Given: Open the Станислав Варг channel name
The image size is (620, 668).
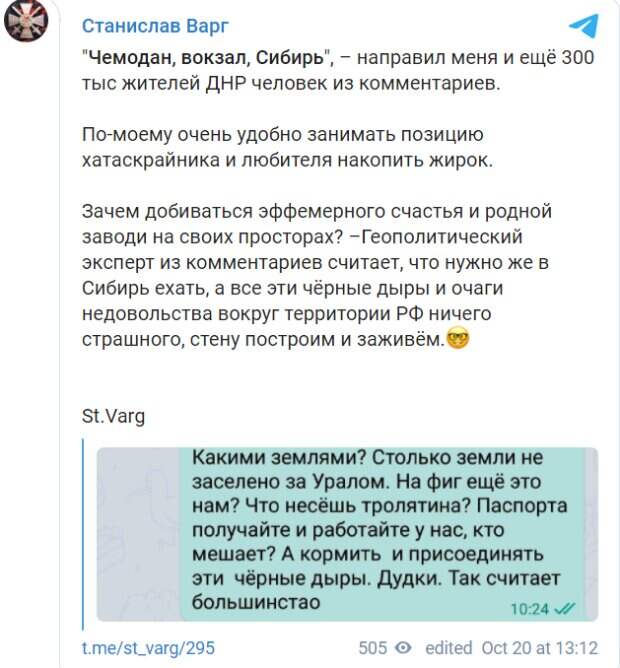Looking at the screenshot, I should coord(153,24).
